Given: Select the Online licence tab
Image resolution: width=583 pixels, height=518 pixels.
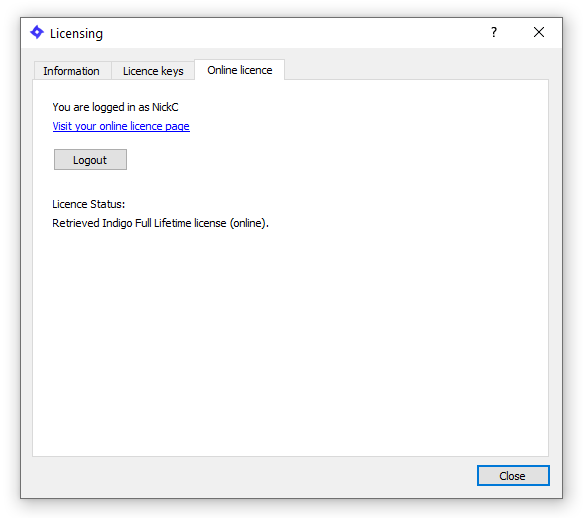Looking at the screenshot, I should coord(239,70).
